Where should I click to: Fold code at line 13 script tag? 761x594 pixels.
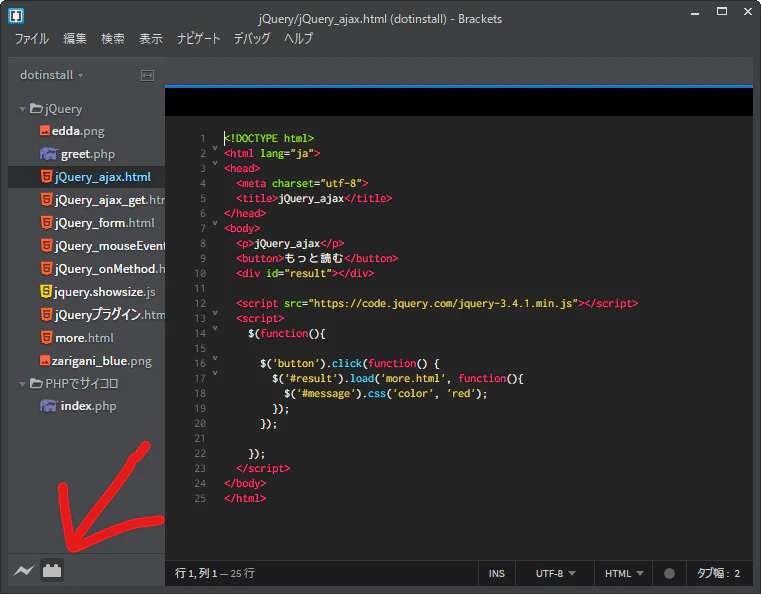(x=215, y=313)
